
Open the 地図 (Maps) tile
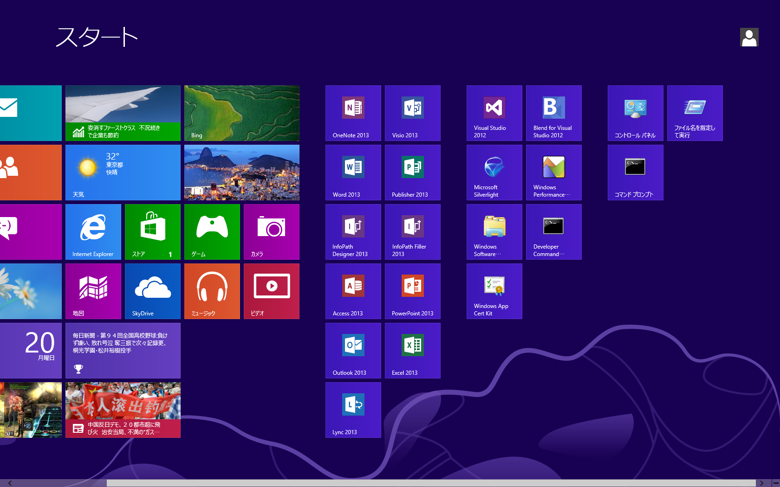(x=93, y=291)
